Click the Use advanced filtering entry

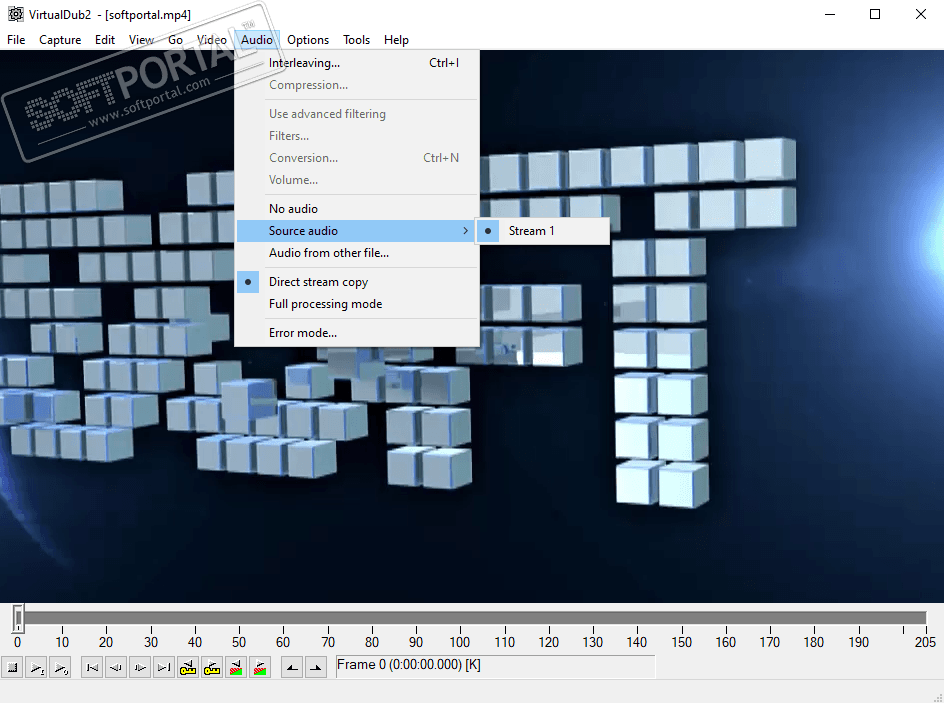[357, 114]
